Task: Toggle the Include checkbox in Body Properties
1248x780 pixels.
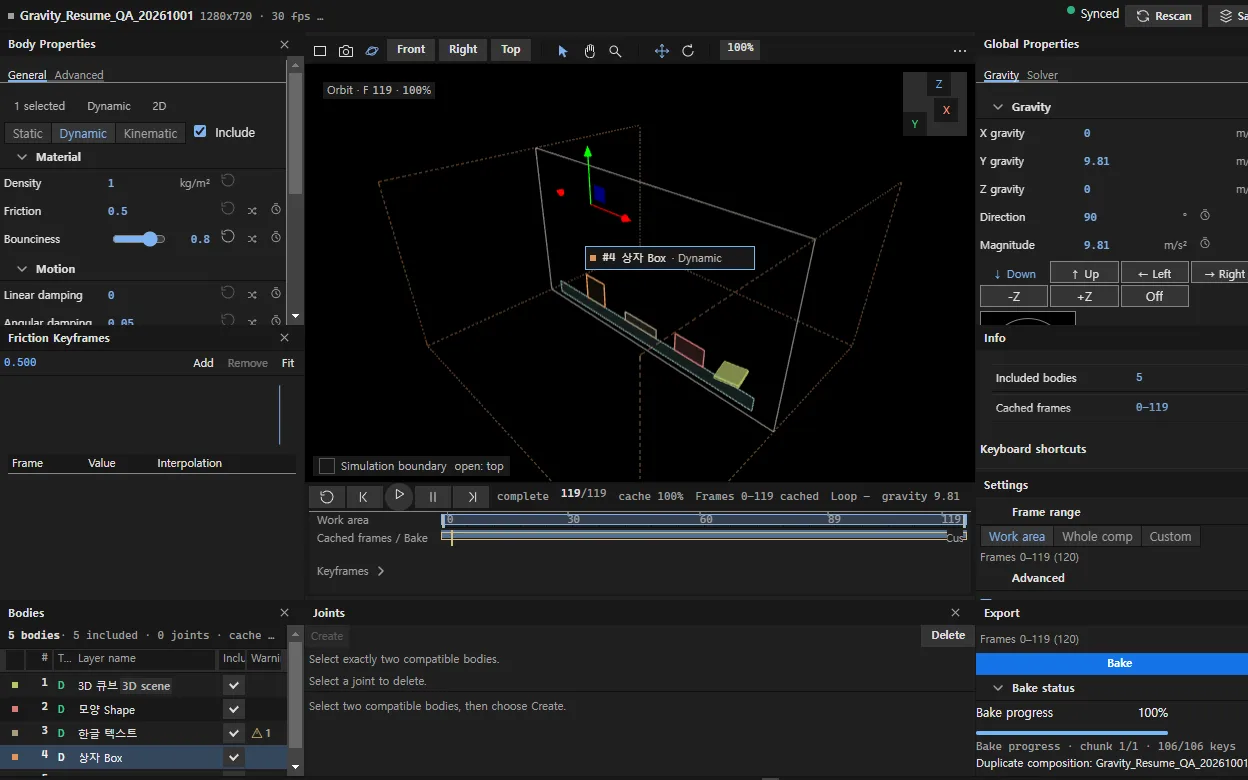Action: click(x=200, y=132)
